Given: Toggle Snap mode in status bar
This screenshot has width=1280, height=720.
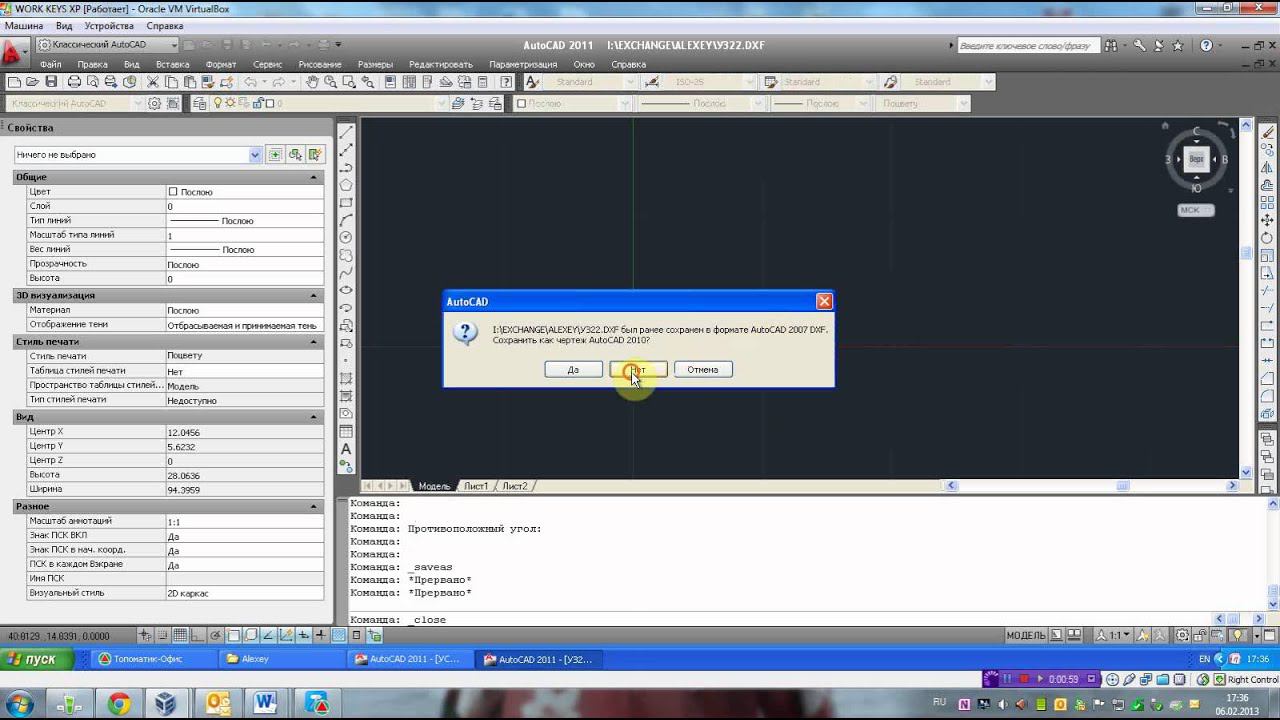Looking at the screenshot, I should 163,636.
